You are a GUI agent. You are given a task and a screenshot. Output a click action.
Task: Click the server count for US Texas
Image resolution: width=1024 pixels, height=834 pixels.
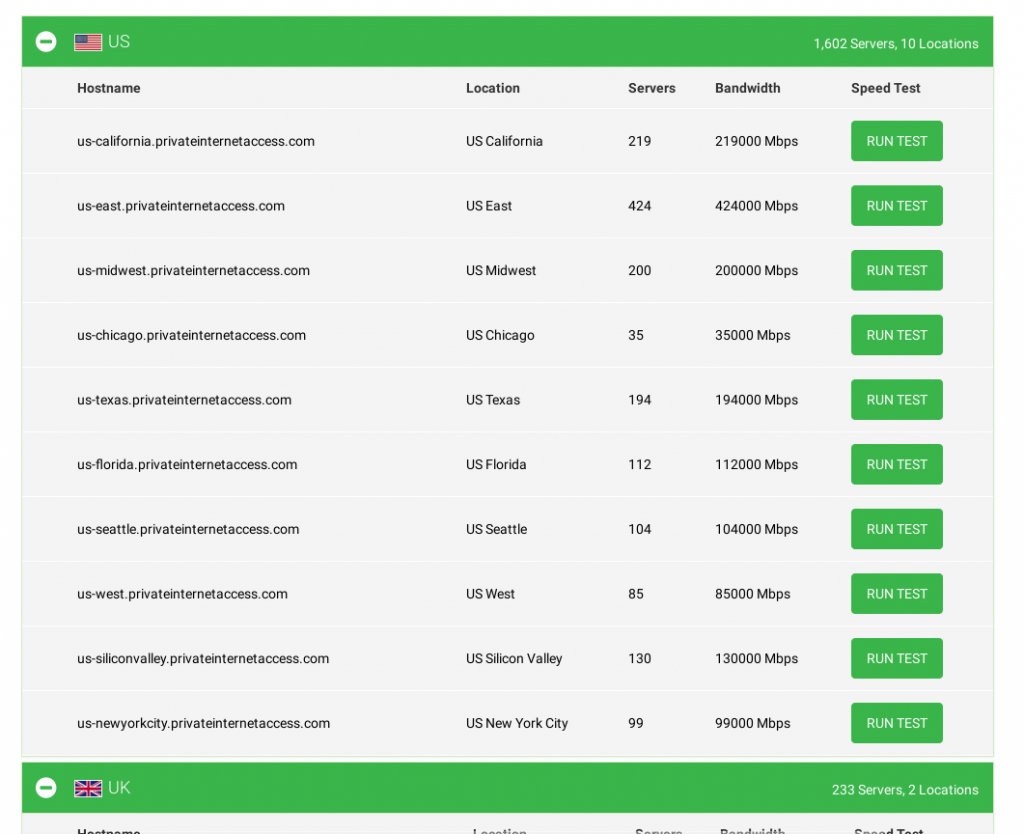coord(640,400)
